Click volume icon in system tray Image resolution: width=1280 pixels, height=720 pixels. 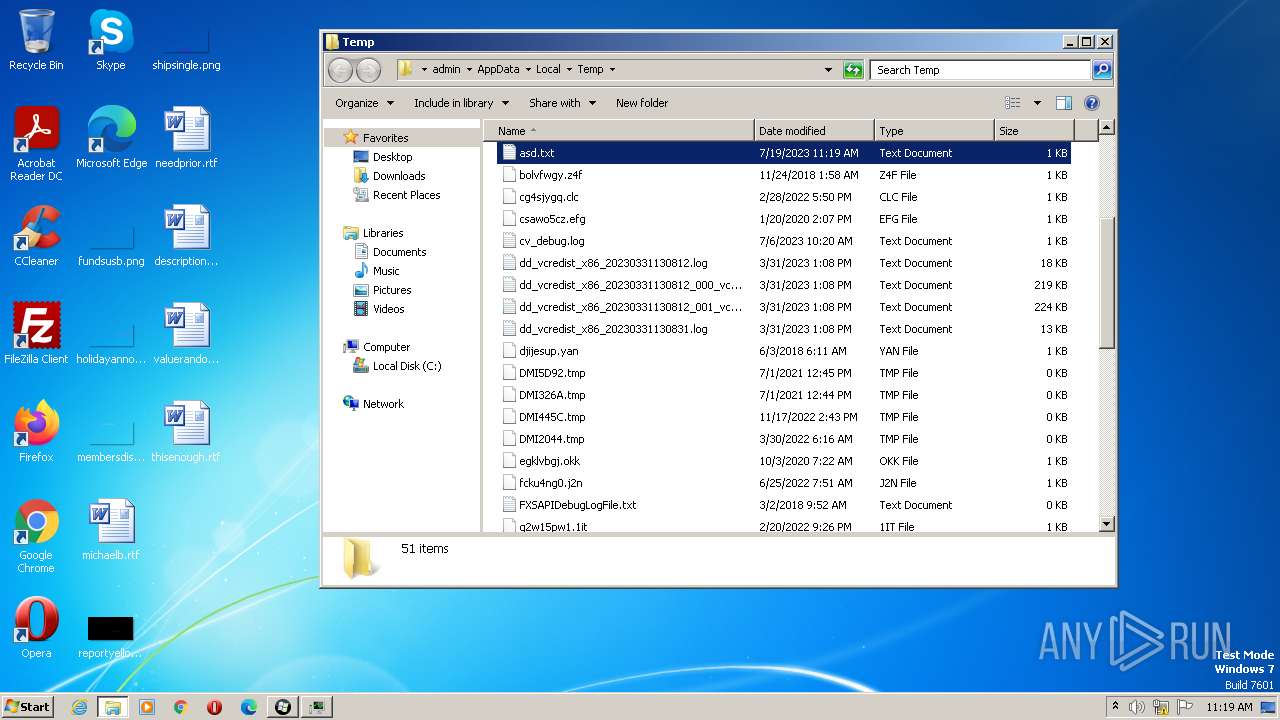1137,707
